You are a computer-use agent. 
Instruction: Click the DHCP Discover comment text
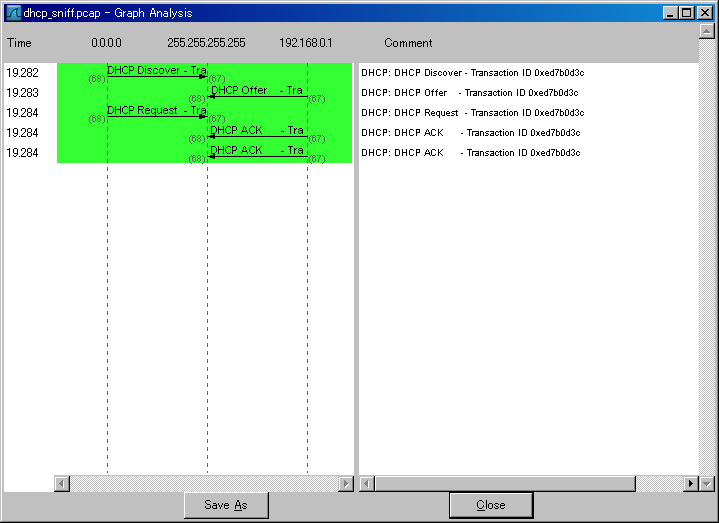[472, 73]
